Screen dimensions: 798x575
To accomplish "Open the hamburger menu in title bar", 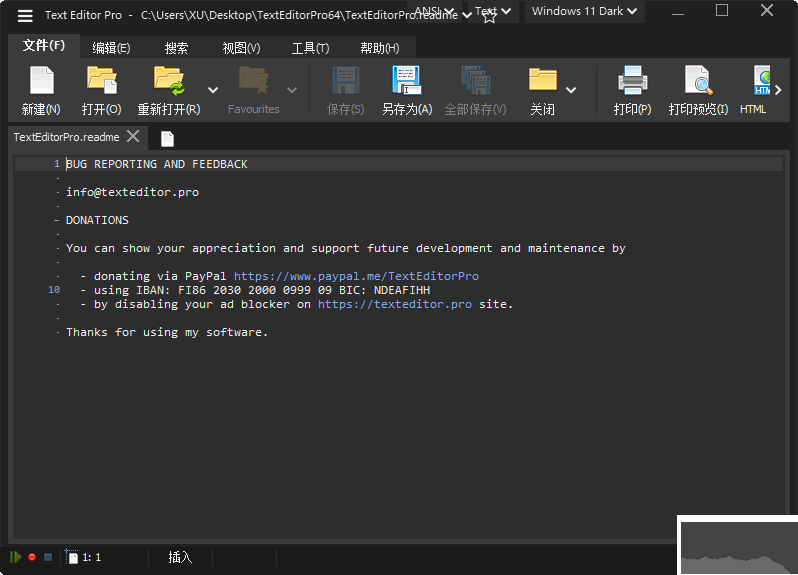I will (25, 15).
